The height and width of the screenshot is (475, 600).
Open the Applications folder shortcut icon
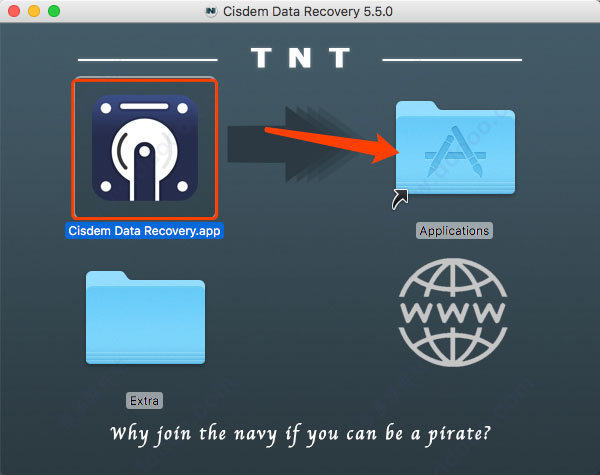click(x=455, y=148)
